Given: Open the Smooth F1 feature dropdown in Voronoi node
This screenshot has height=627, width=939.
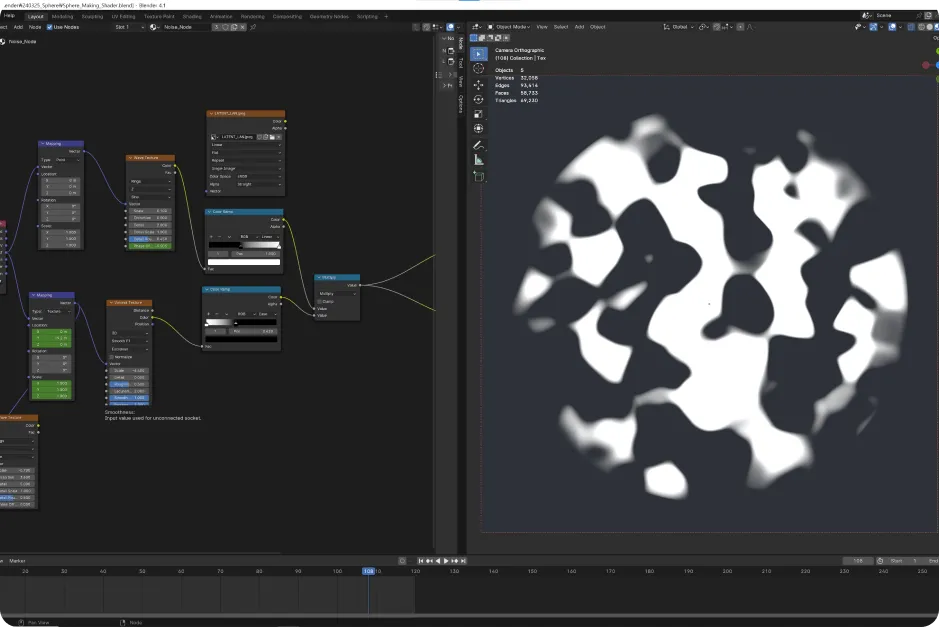Looking at the screenshot, I should [x=129, y=341].
